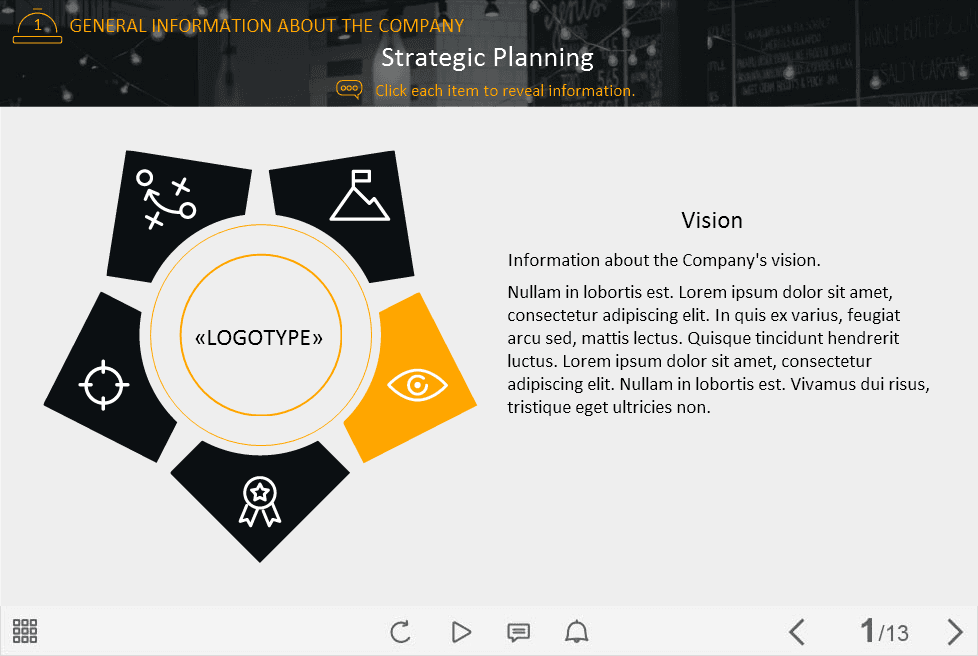
Task: Open the grid menu in the bottom bar
Action: click(x=25, y=631)
